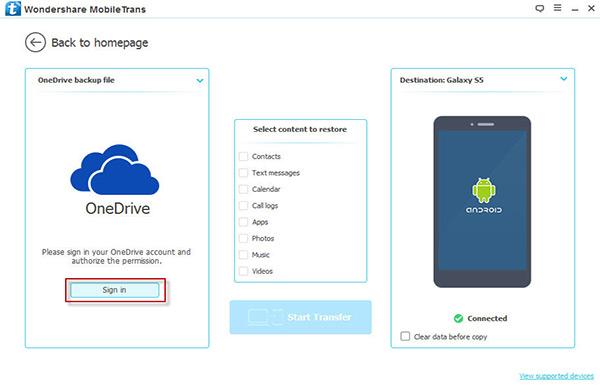Expand the OneDrive backup file dropdown
600x386 pixels.
click(x=200, y=80)
